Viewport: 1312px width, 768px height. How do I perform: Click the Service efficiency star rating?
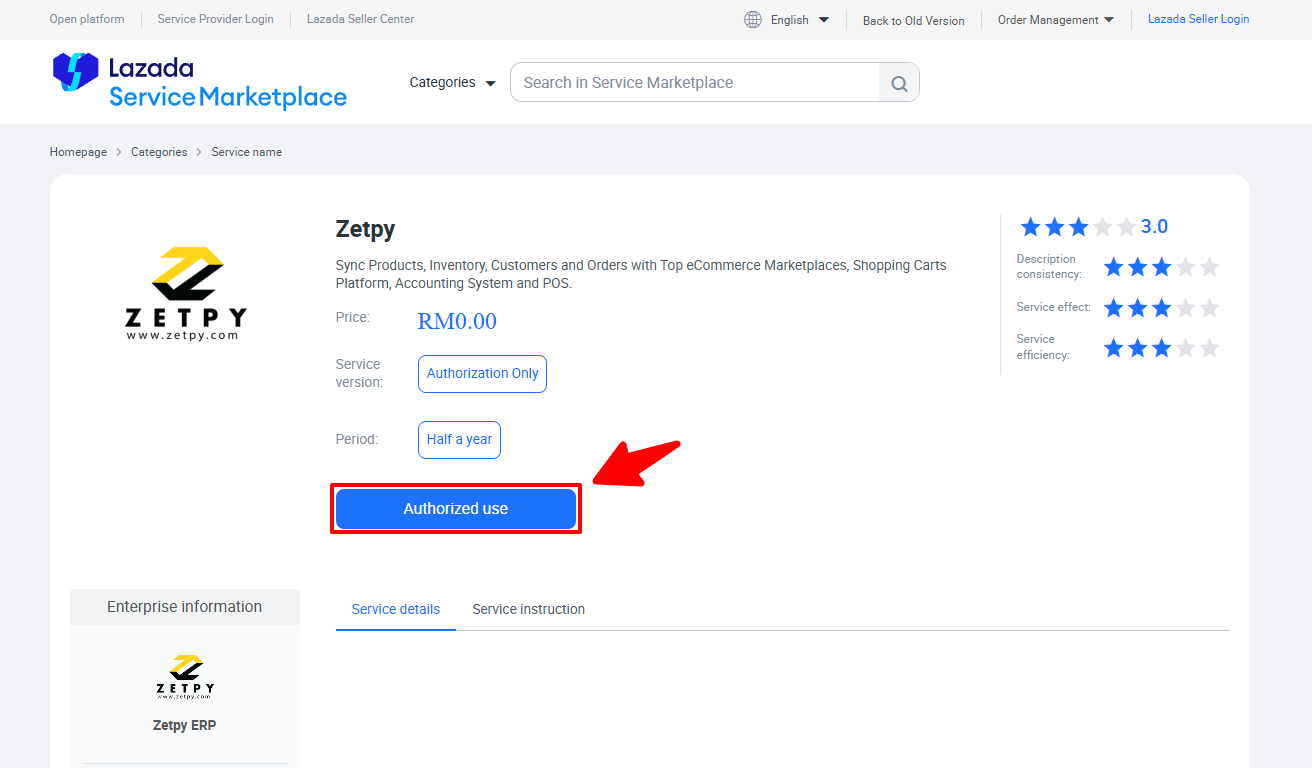(1161, 348)
